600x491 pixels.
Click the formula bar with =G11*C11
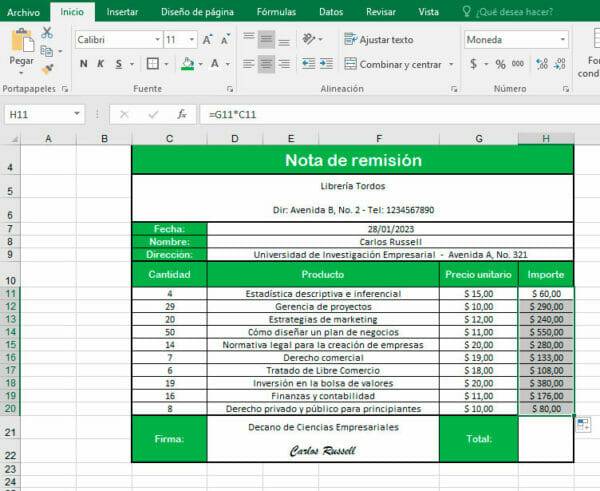click(x=398, y=114)
